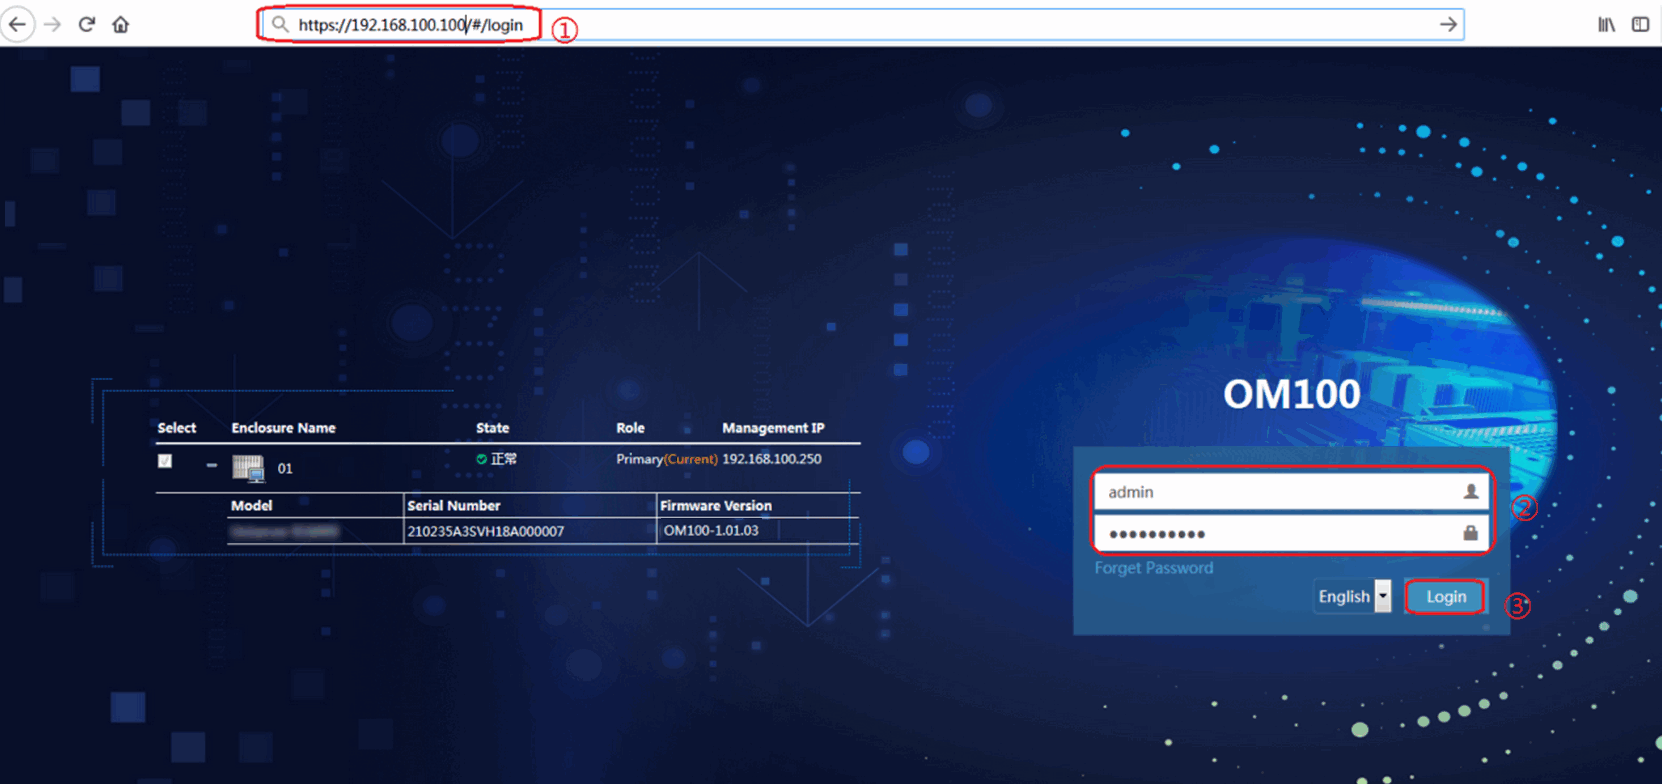Click the user icon in the username field
This screenshot has height=784, width=1662.
[1470, 491]
